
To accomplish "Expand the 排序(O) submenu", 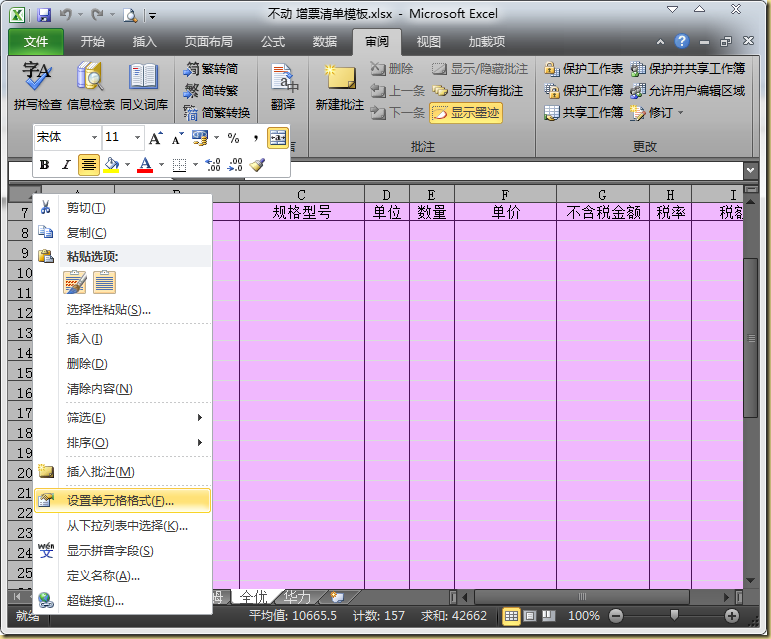I will pyautogui.click(x=123, y=443).
